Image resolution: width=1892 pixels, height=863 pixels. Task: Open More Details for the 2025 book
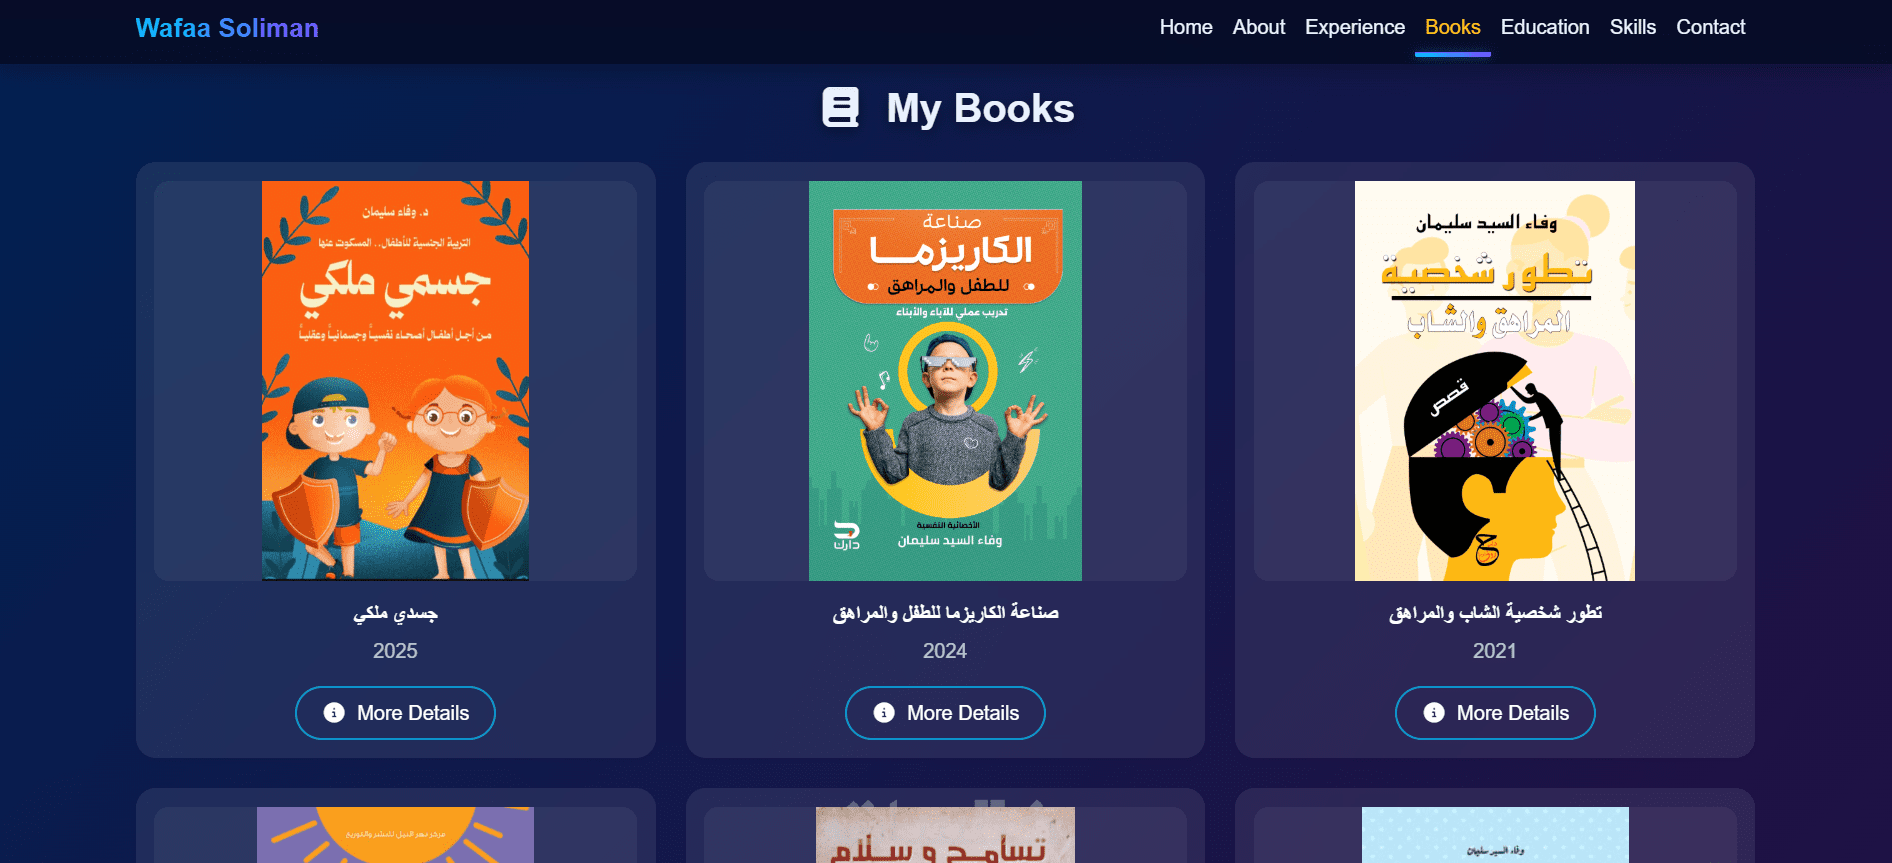(x=396, y=713)
